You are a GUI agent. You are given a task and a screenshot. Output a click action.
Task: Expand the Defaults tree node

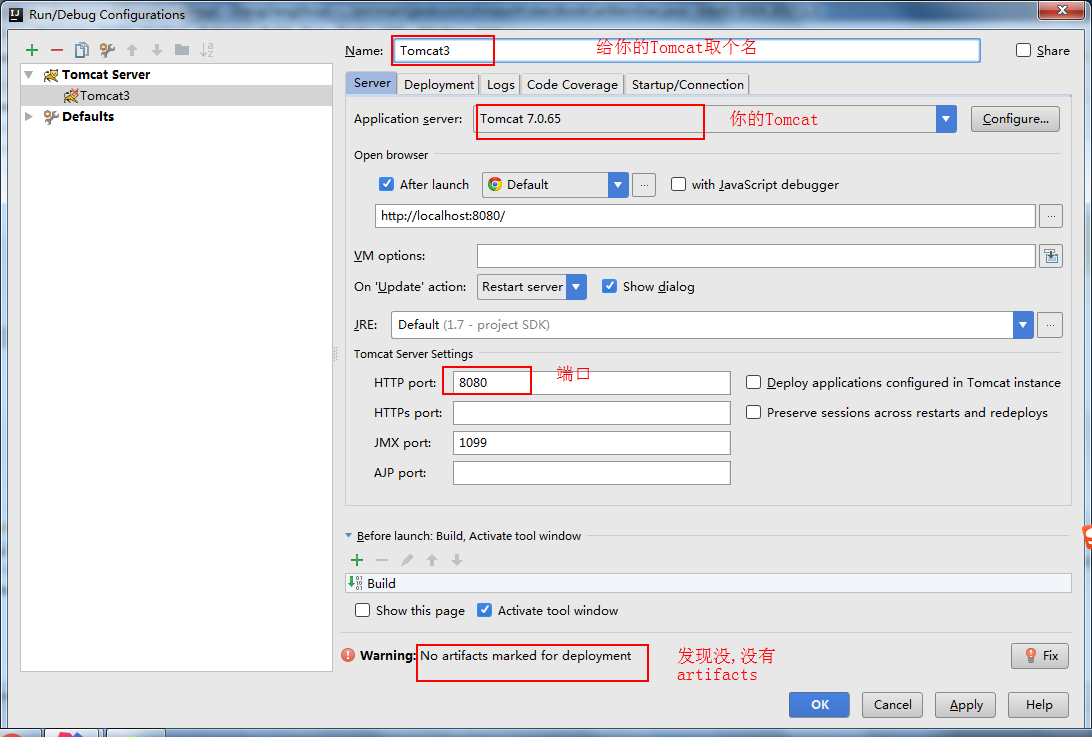(x=29, y=116)
